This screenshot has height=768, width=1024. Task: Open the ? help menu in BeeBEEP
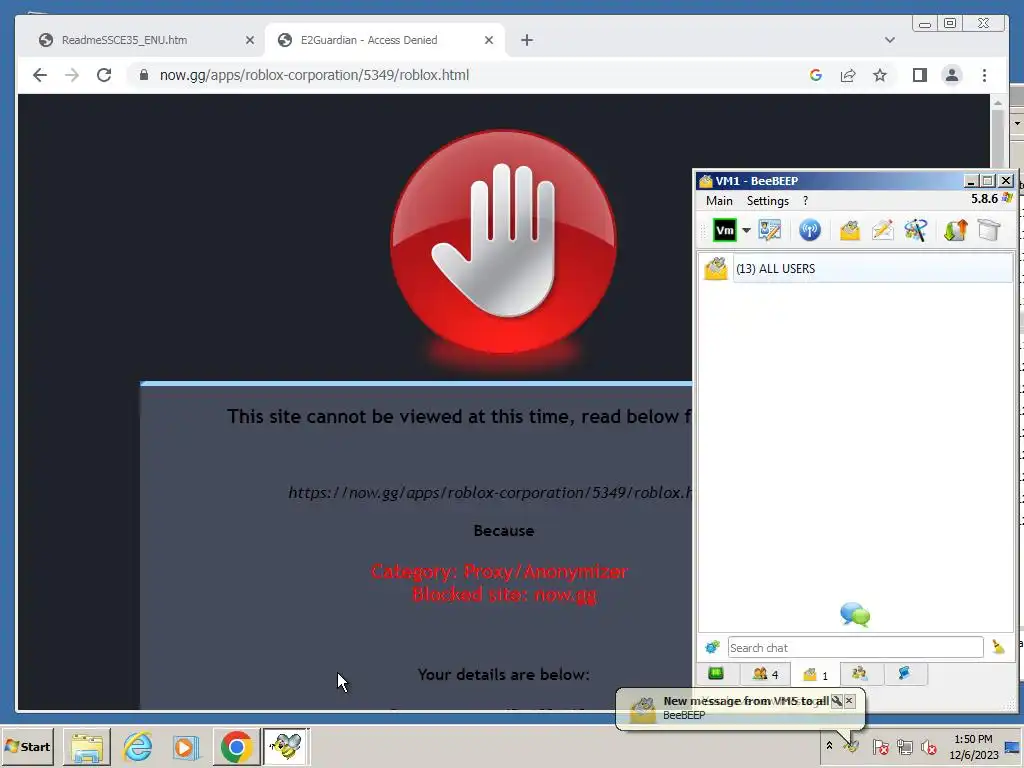pyautogui.click(x=805, y=201)
